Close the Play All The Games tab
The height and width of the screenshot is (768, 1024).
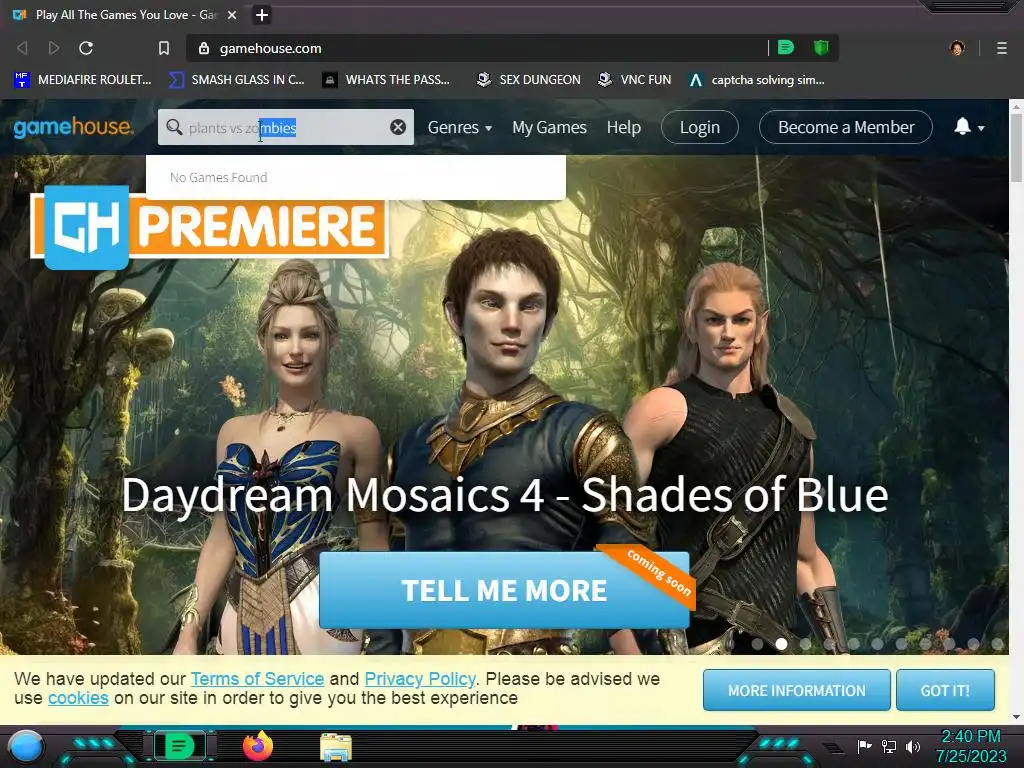[x=232, y=15]
